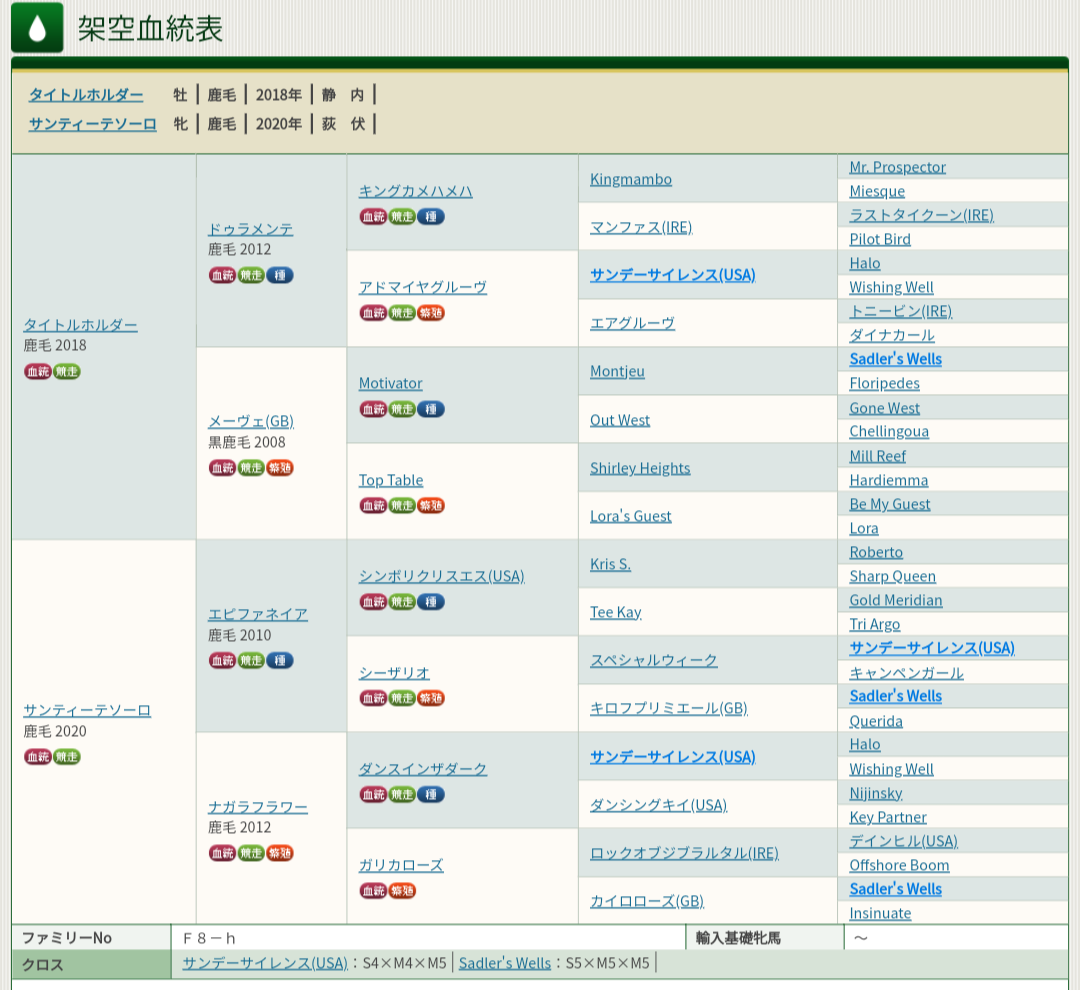Click the 繁殖 badge under Top Table

pos(430,506)
